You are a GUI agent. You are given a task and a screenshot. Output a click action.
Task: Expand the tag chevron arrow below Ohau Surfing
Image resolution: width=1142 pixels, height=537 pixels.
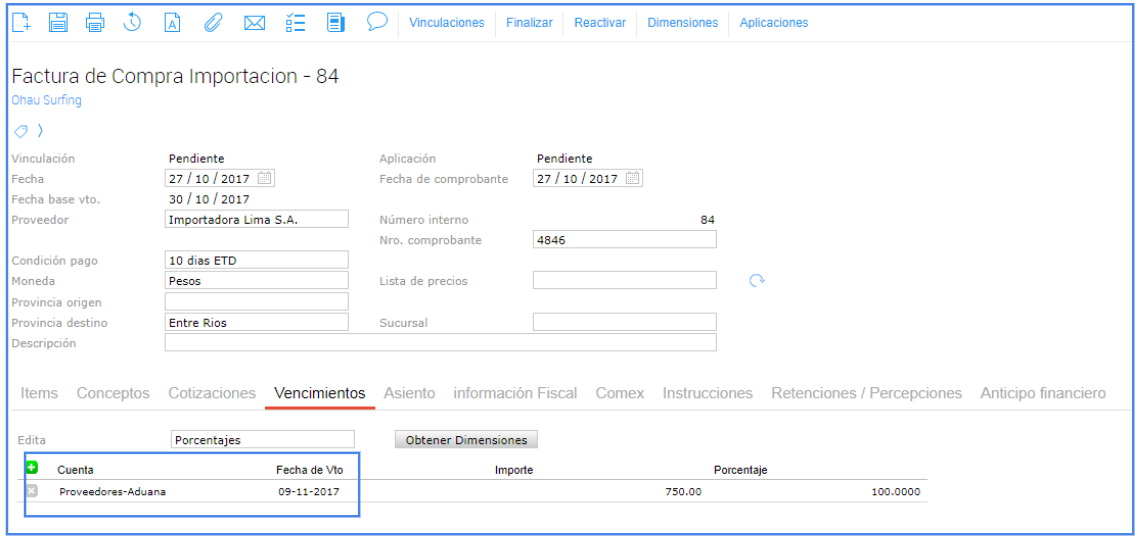(41, 131)
